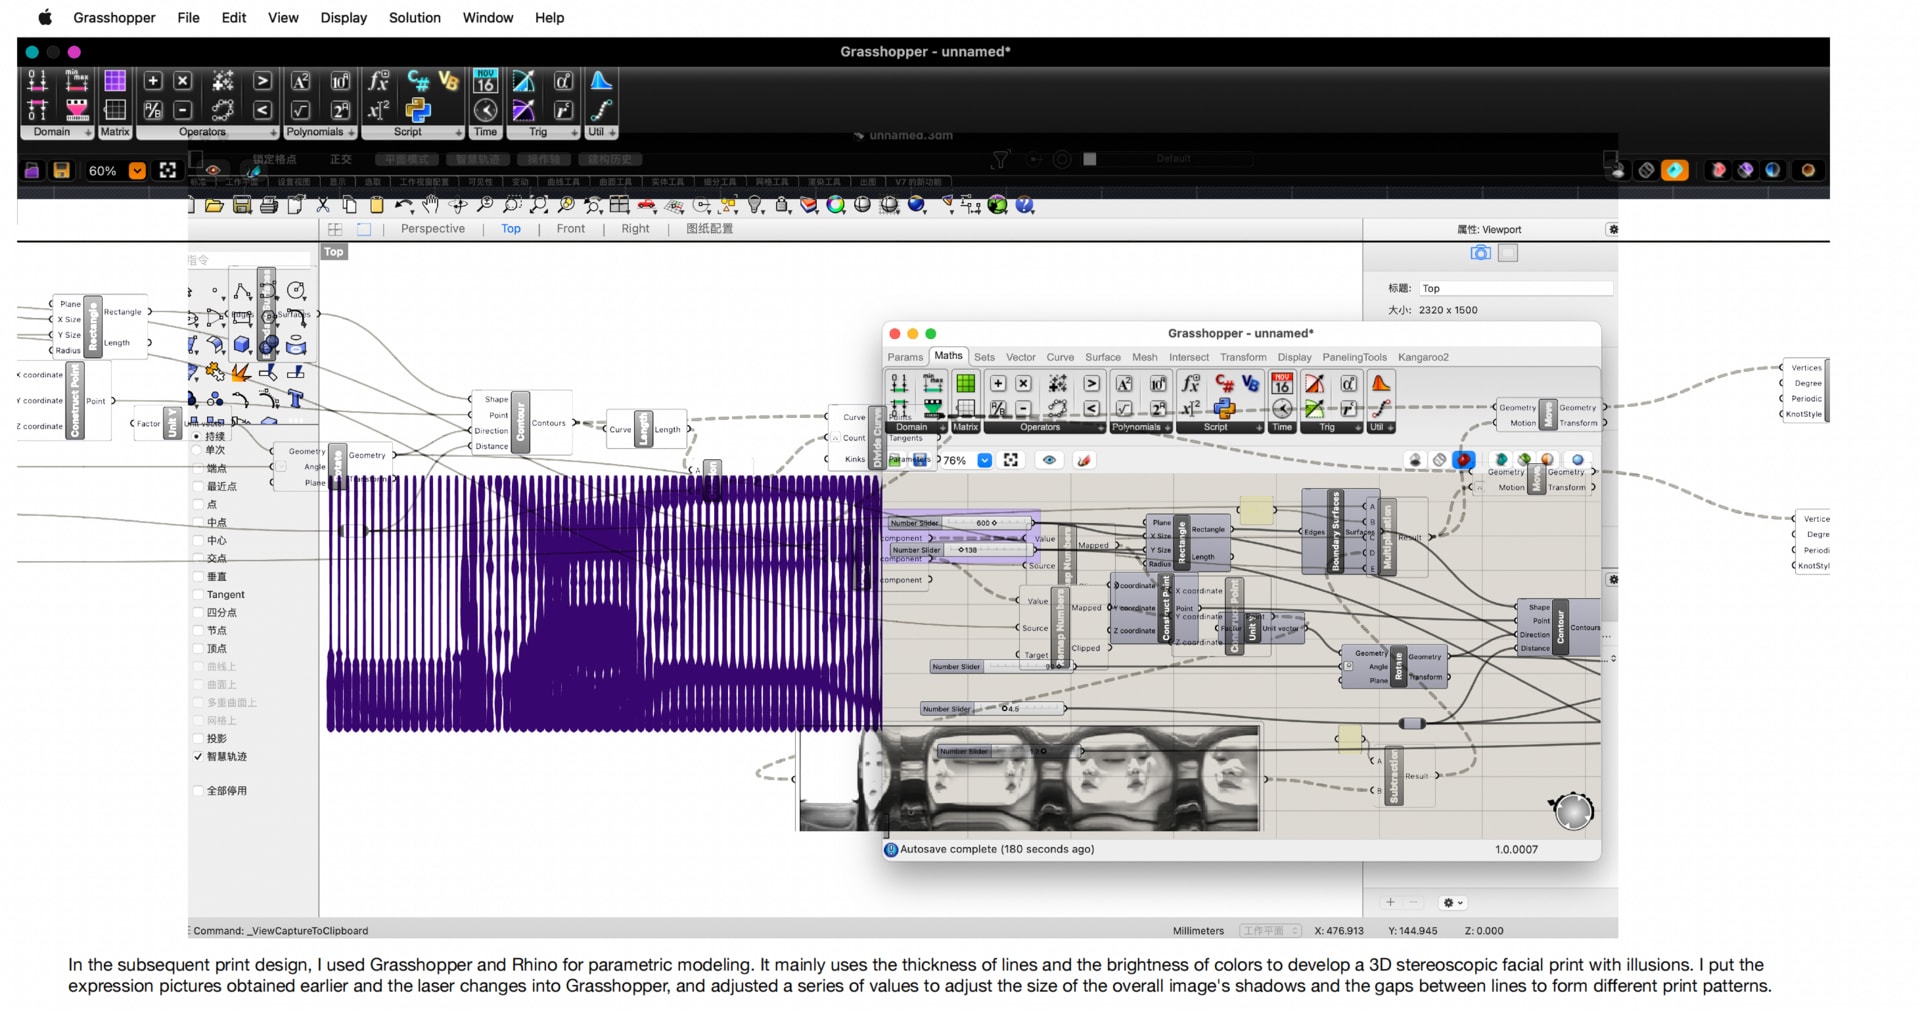The image size is (1920, 1012).
Task: Click zoom extents icon beside 76% zoom
Action: 1011,460
